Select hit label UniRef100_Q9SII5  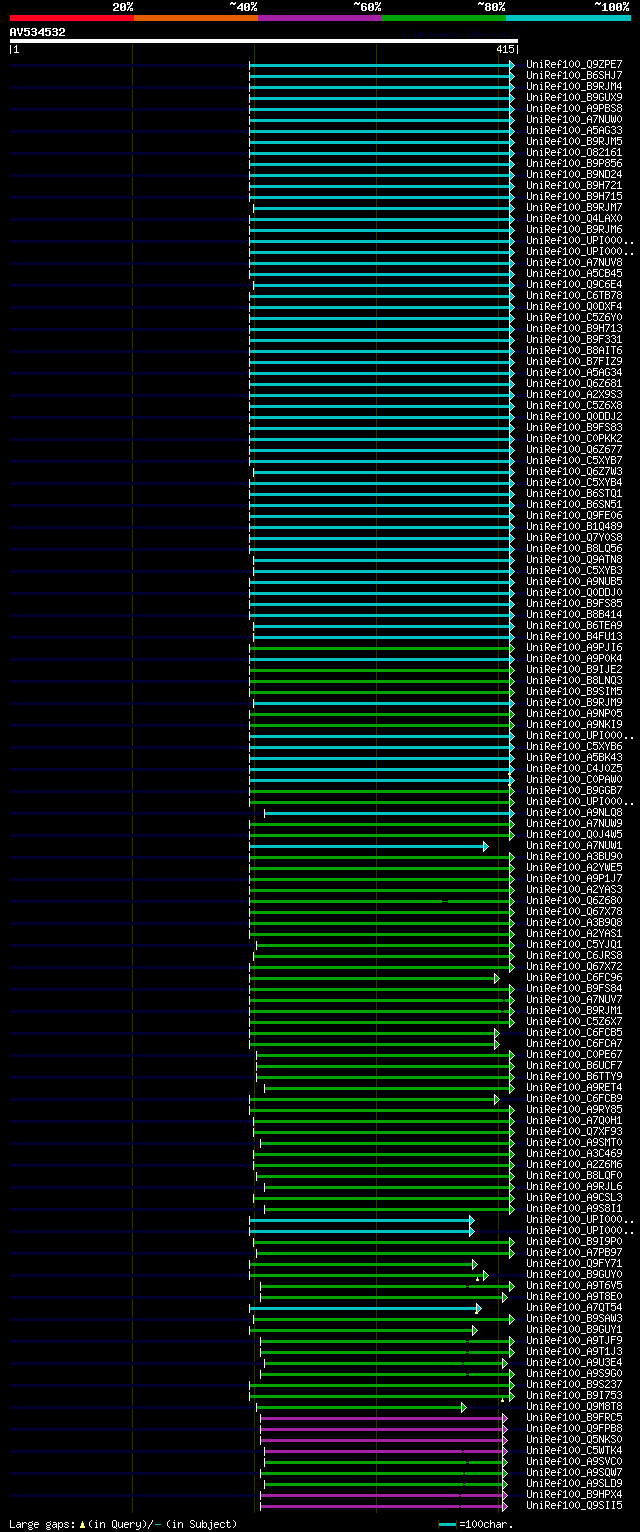[574, 1505]
